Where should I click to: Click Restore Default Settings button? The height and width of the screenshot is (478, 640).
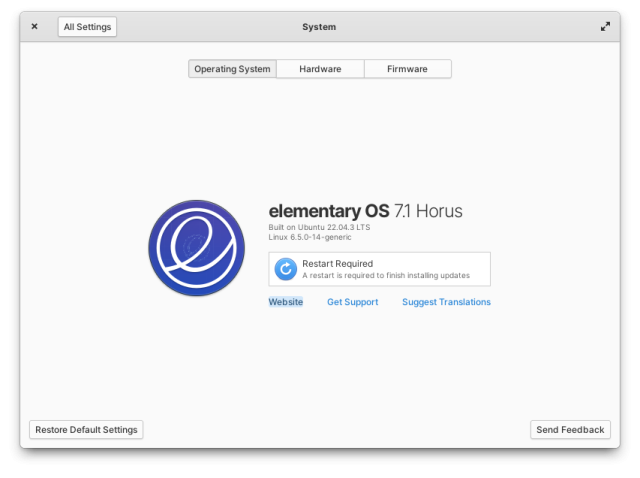click(x=86, y=429)
